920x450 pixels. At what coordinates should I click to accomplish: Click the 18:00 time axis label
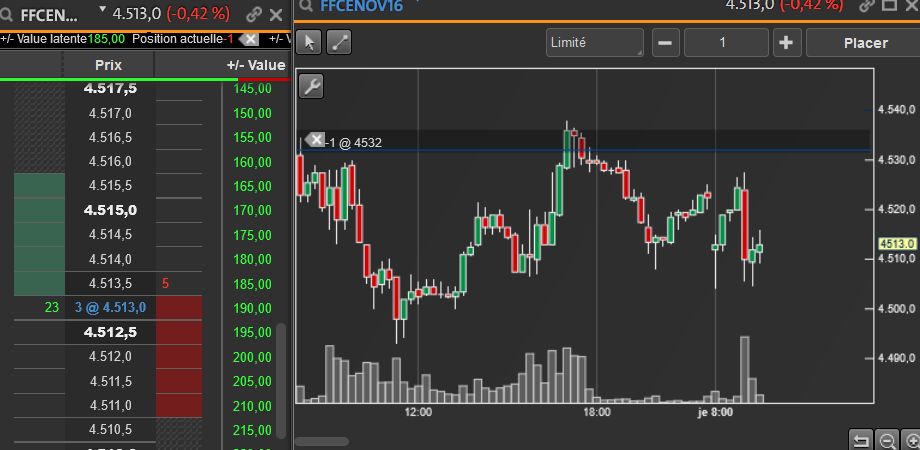[x=597, y=412]
